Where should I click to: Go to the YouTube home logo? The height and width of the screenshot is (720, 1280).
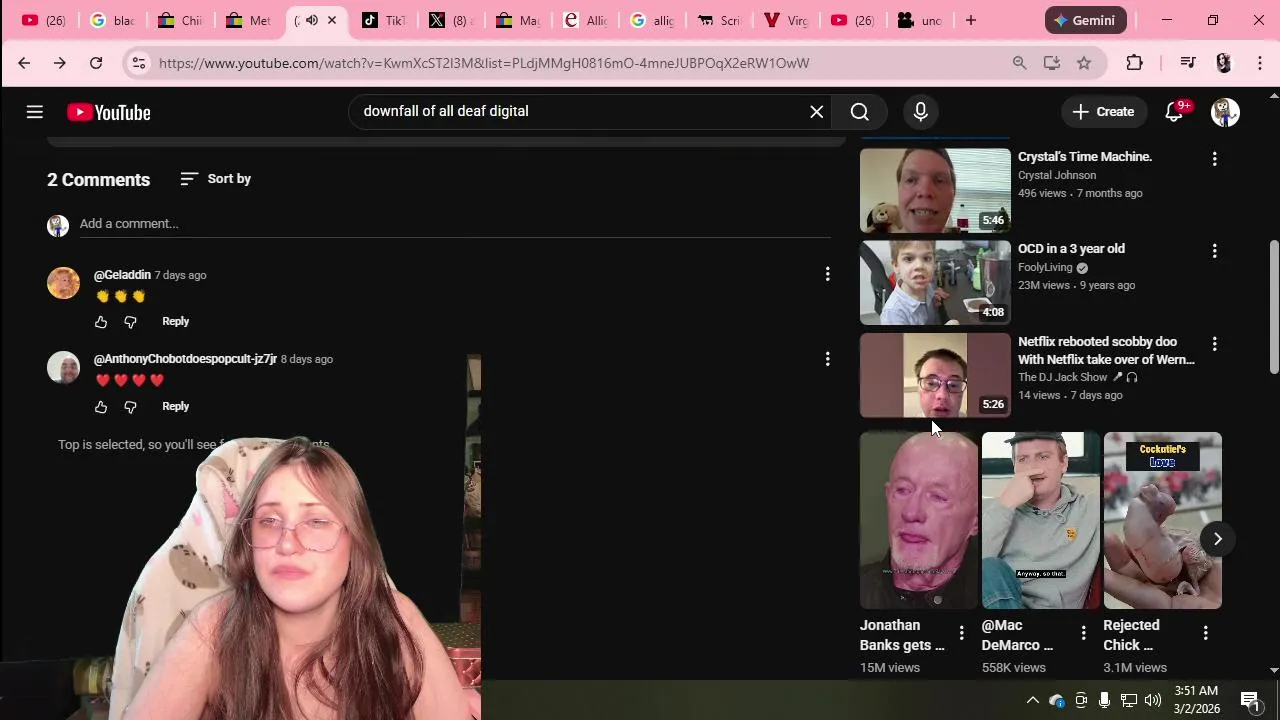coord(109,113)
